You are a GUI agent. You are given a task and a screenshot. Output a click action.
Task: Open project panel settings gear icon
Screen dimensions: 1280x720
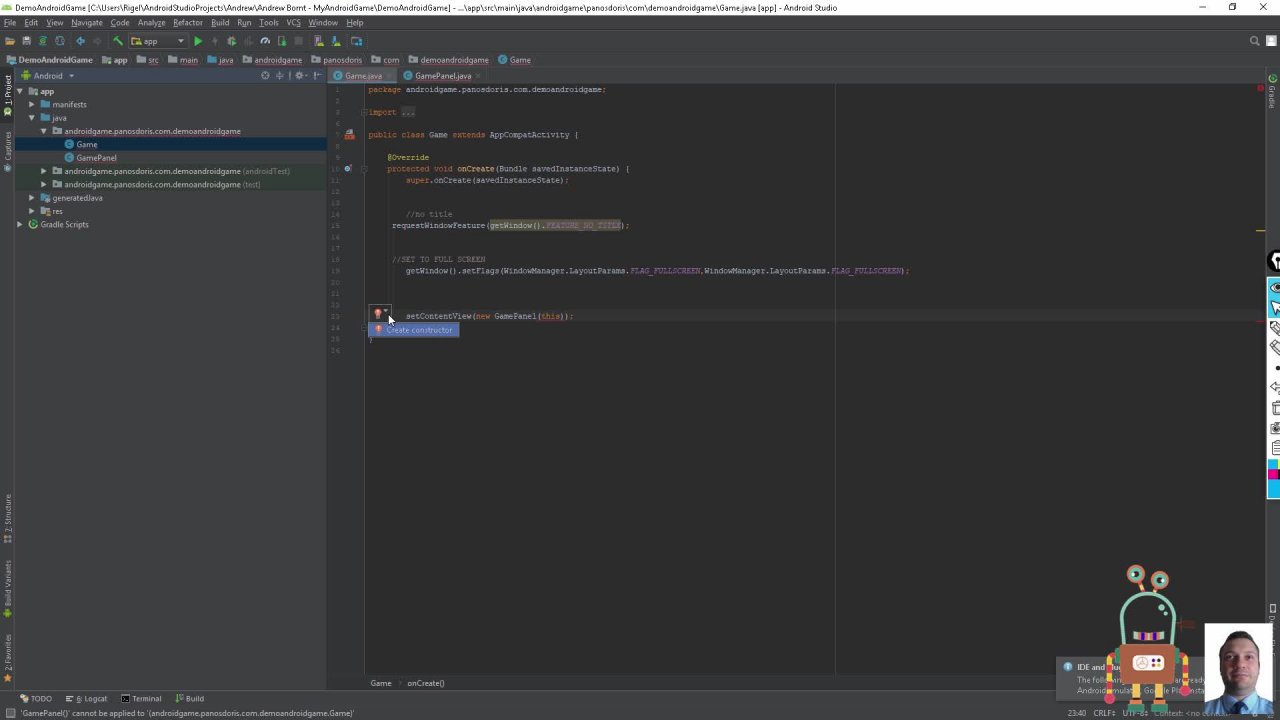click(x=299, y=76)
